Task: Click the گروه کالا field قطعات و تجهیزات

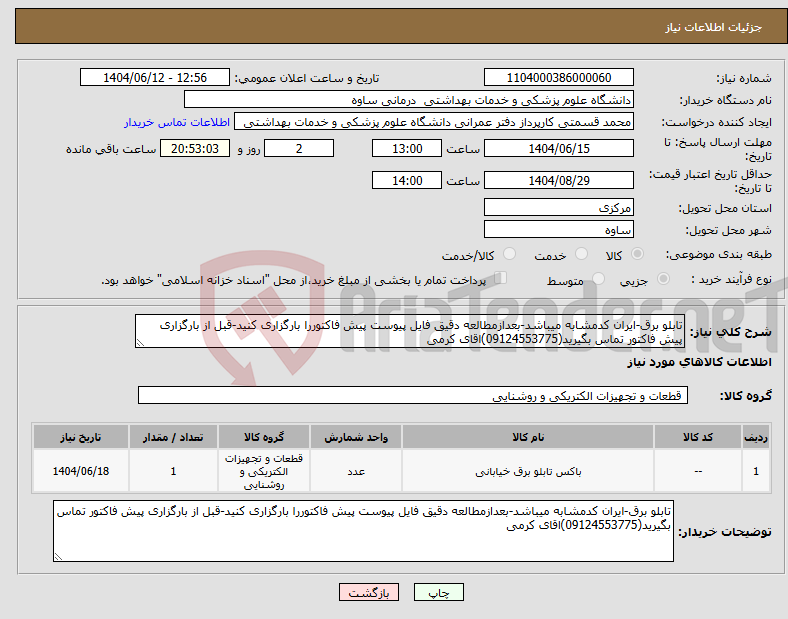Action: (x=413, y=395)
